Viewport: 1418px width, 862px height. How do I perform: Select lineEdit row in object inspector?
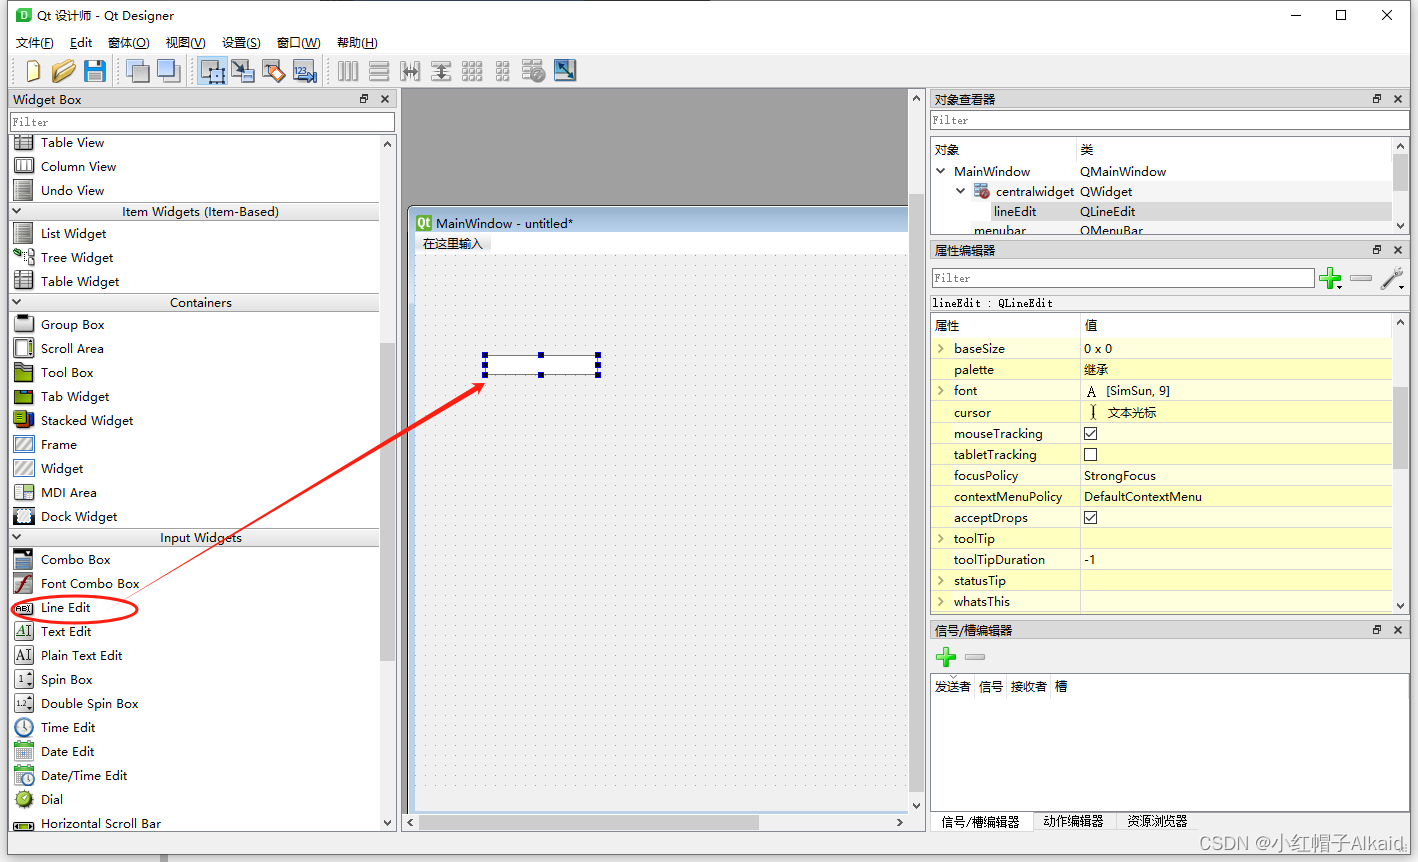1161,212
